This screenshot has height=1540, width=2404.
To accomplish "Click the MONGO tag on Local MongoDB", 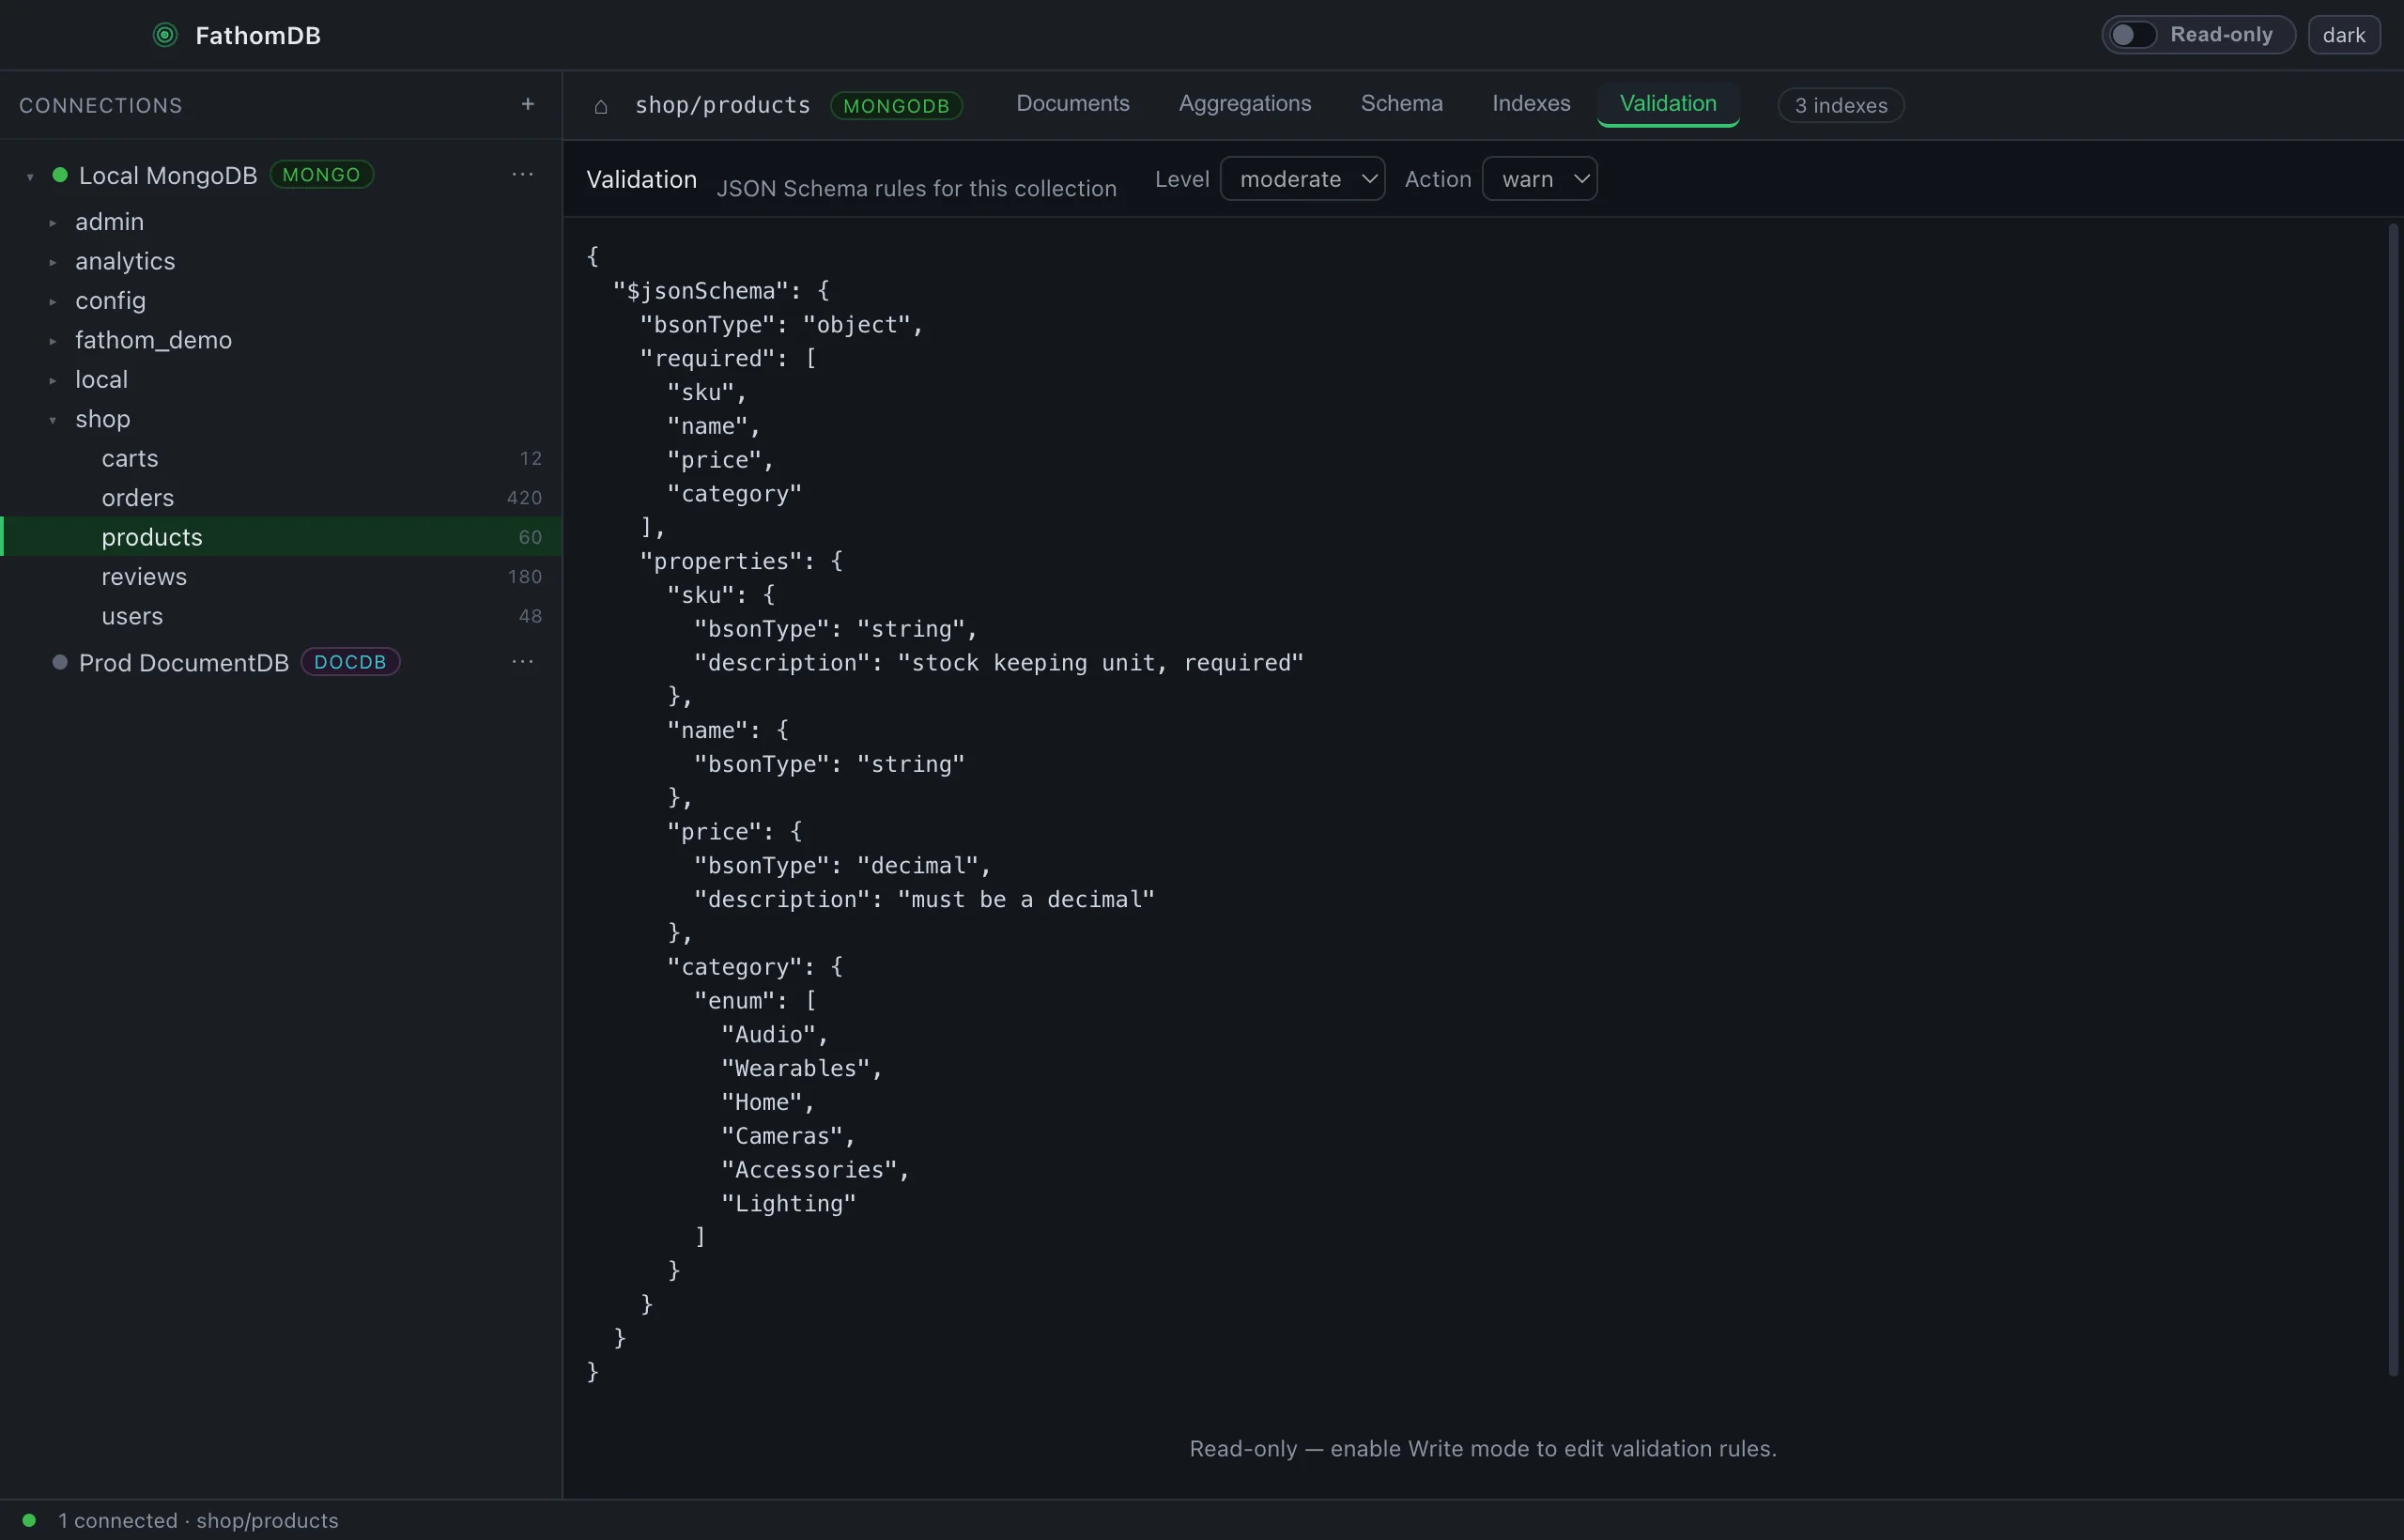I will (321, 175).
